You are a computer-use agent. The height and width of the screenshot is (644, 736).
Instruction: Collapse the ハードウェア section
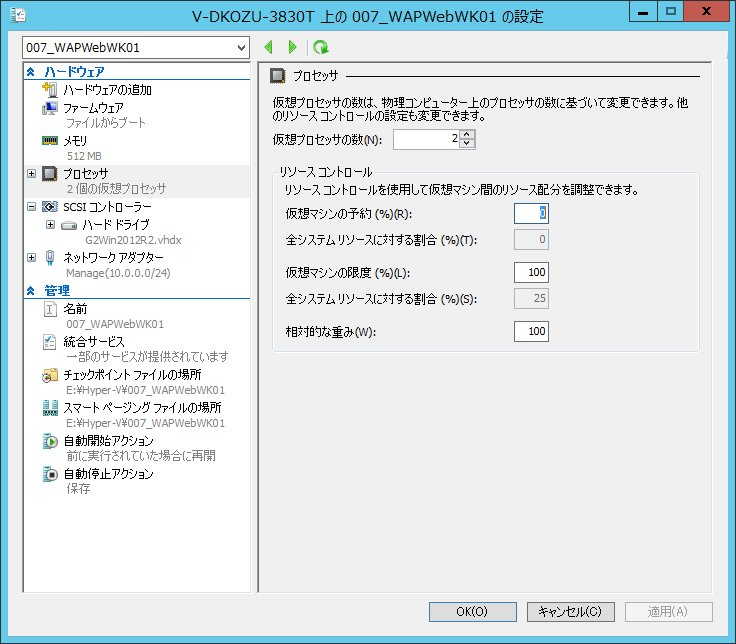[x=31, y=72]
